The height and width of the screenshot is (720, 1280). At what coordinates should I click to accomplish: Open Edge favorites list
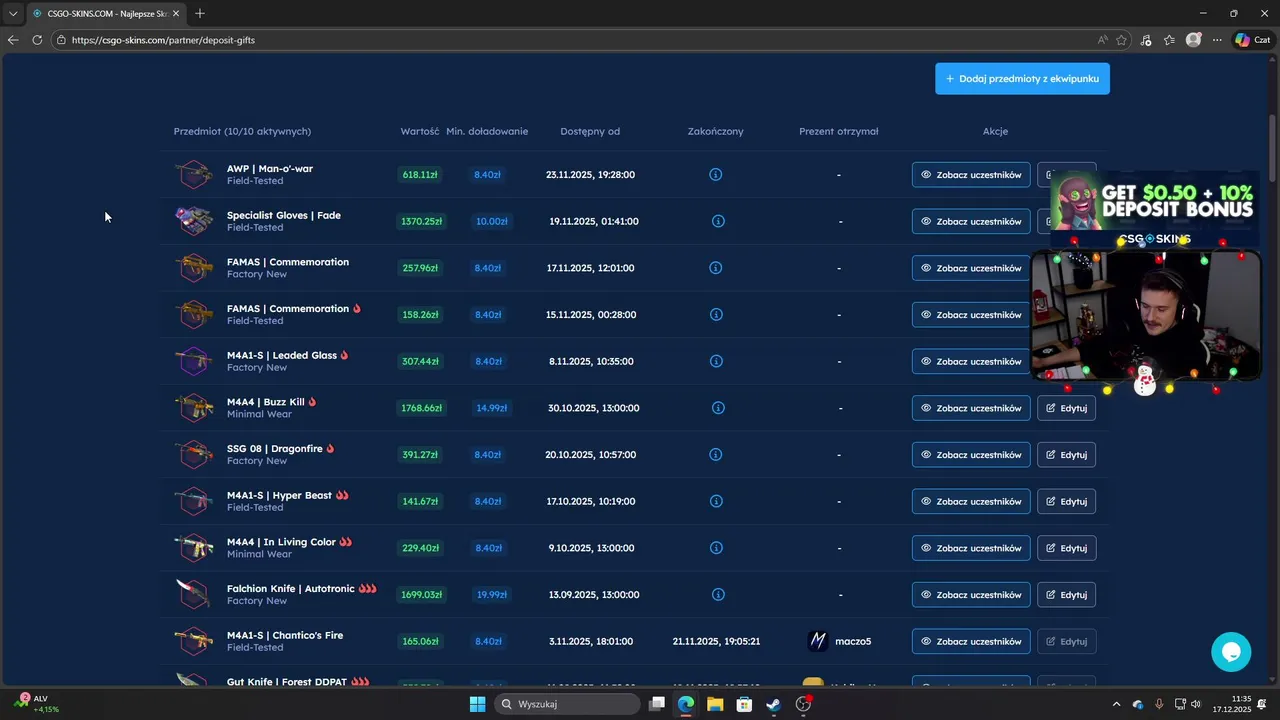(1169, 40)
